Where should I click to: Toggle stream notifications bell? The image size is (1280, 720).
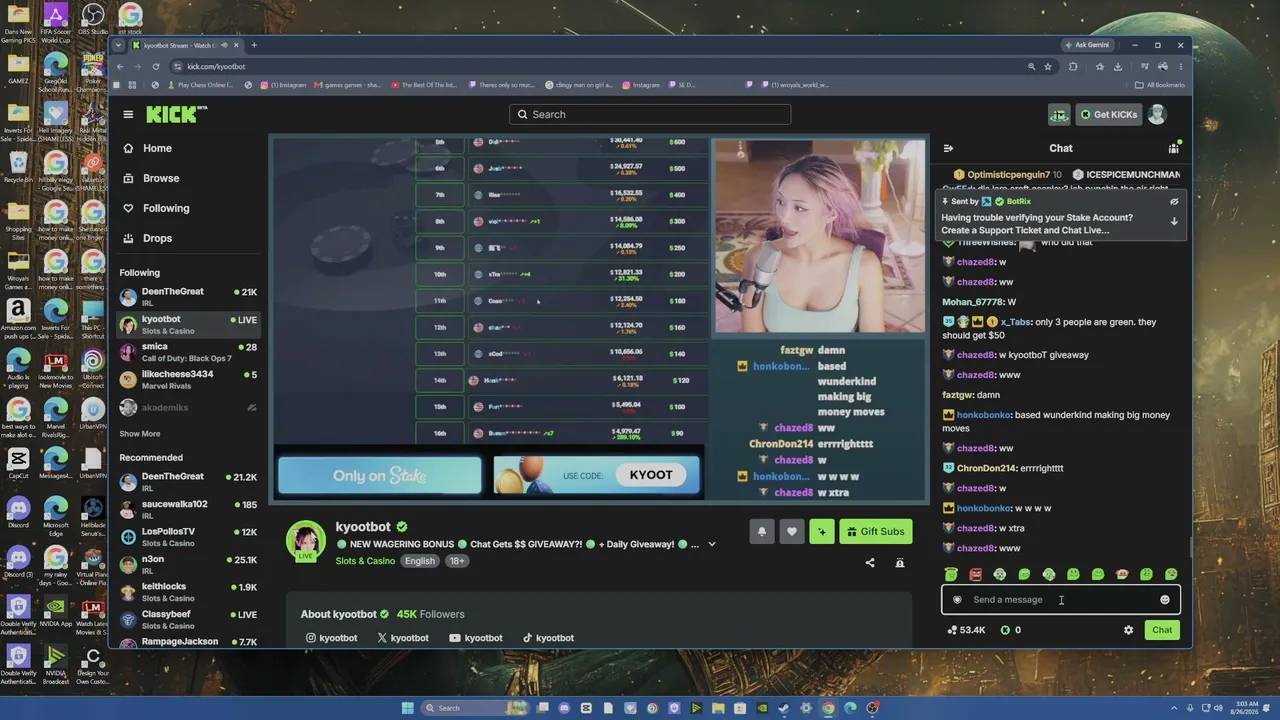(762, 532)
